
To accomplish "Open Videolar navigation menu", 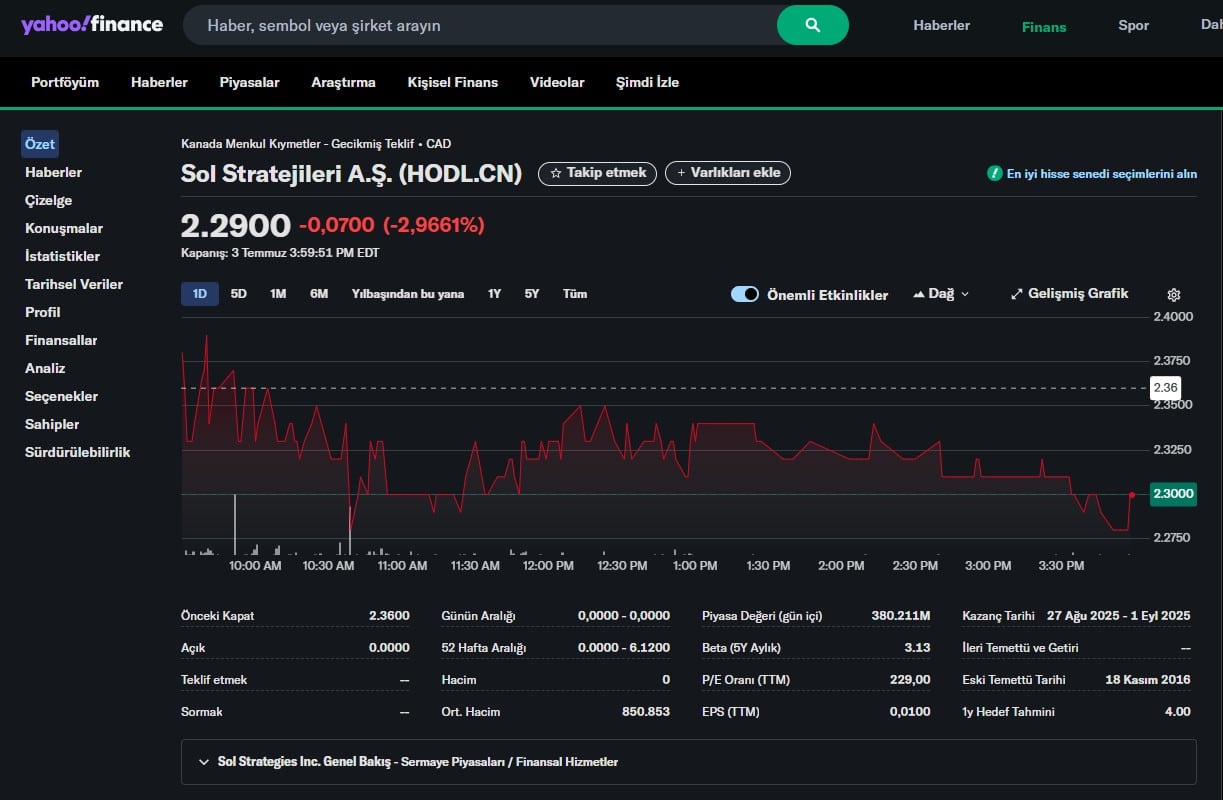I will pyautogui.click(x=557, y=82).
